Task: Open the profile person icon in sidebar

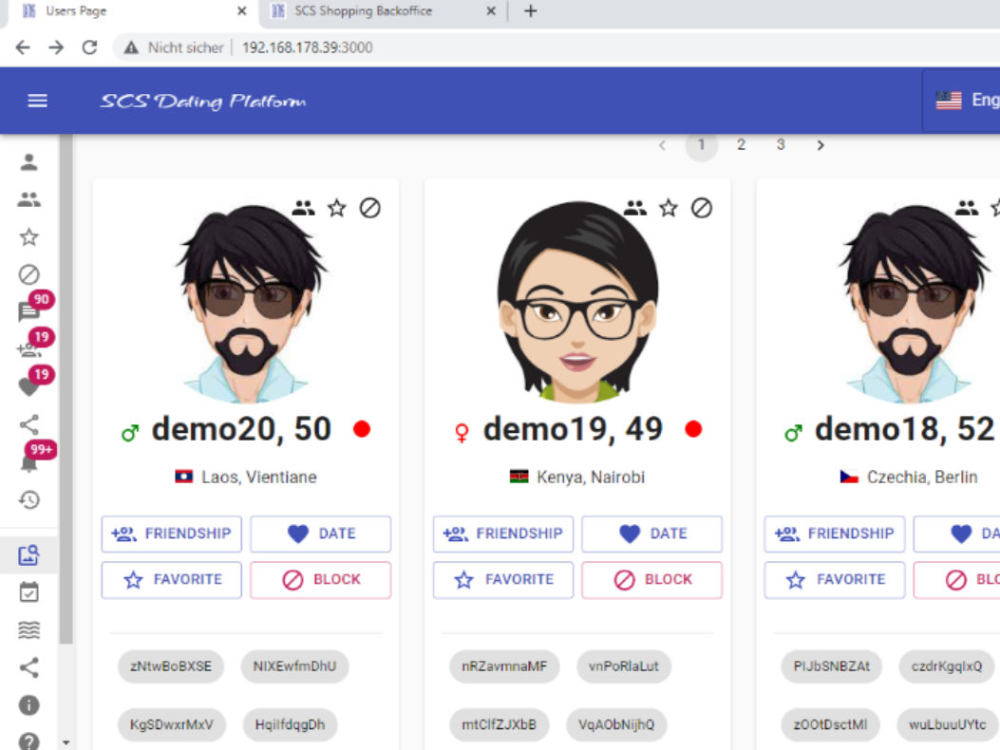Action: point(29,162)
